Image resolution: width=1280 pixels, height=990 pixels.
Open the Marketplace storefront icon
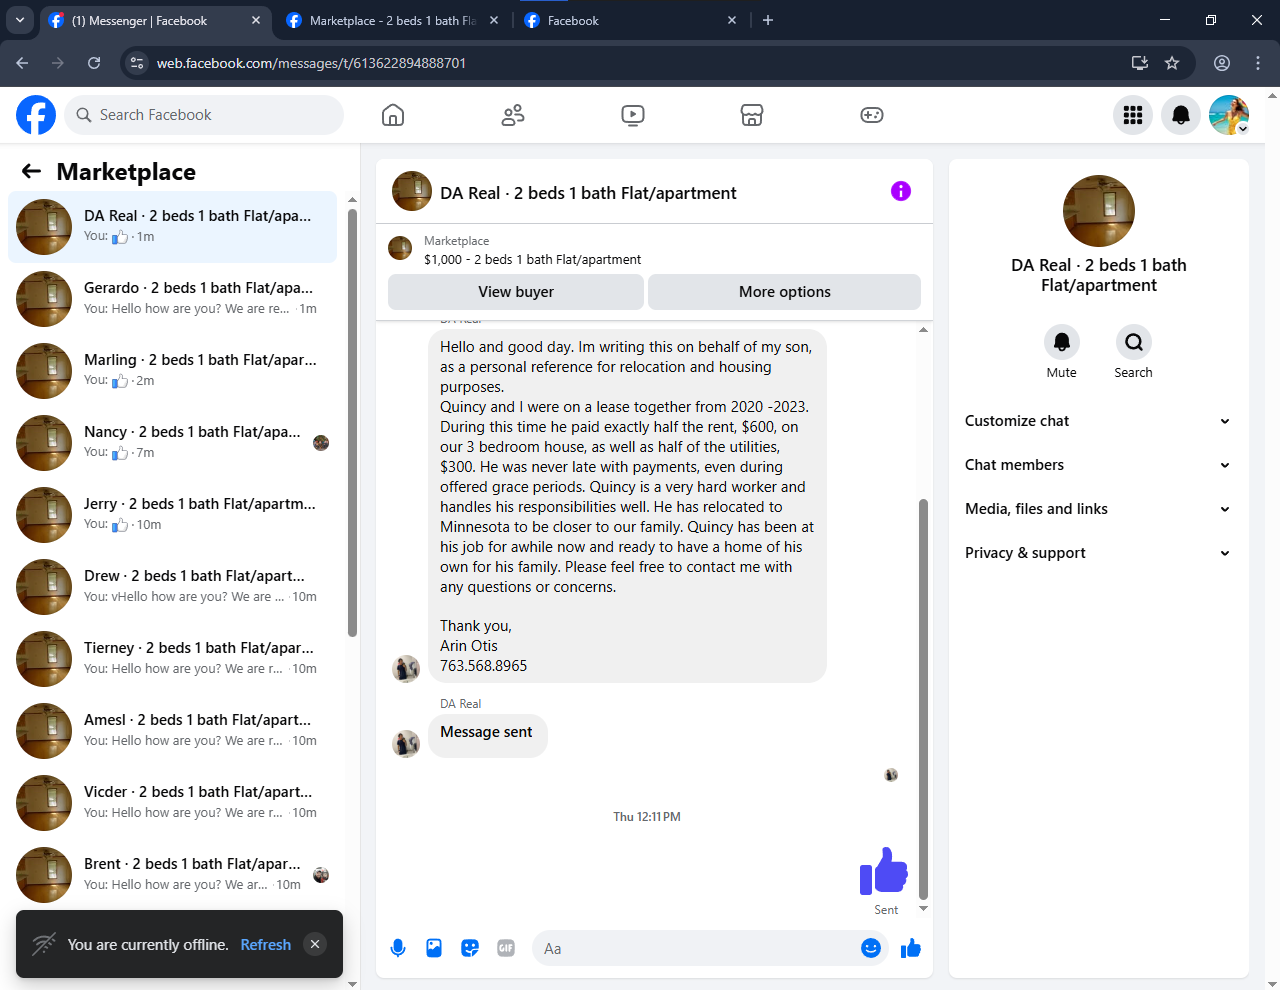pyautogui.click(x=752, y=115)
